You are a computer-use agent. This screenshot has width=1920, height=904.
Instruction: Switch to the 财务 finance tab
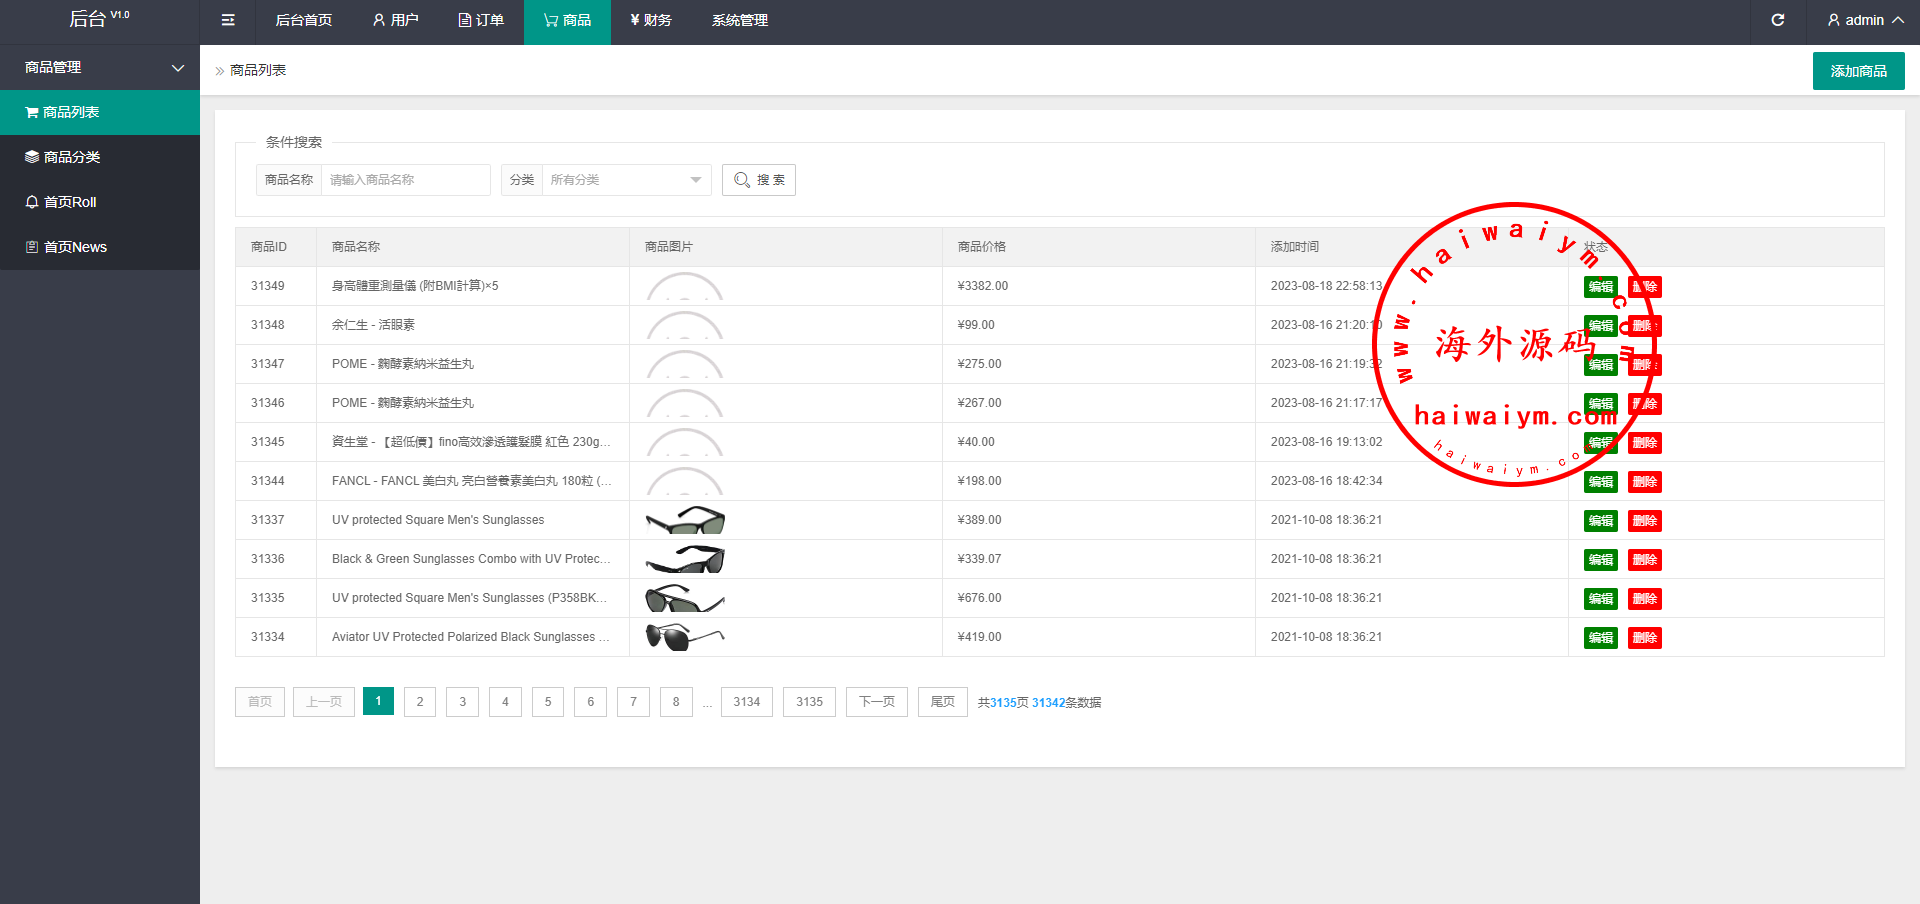650,20
